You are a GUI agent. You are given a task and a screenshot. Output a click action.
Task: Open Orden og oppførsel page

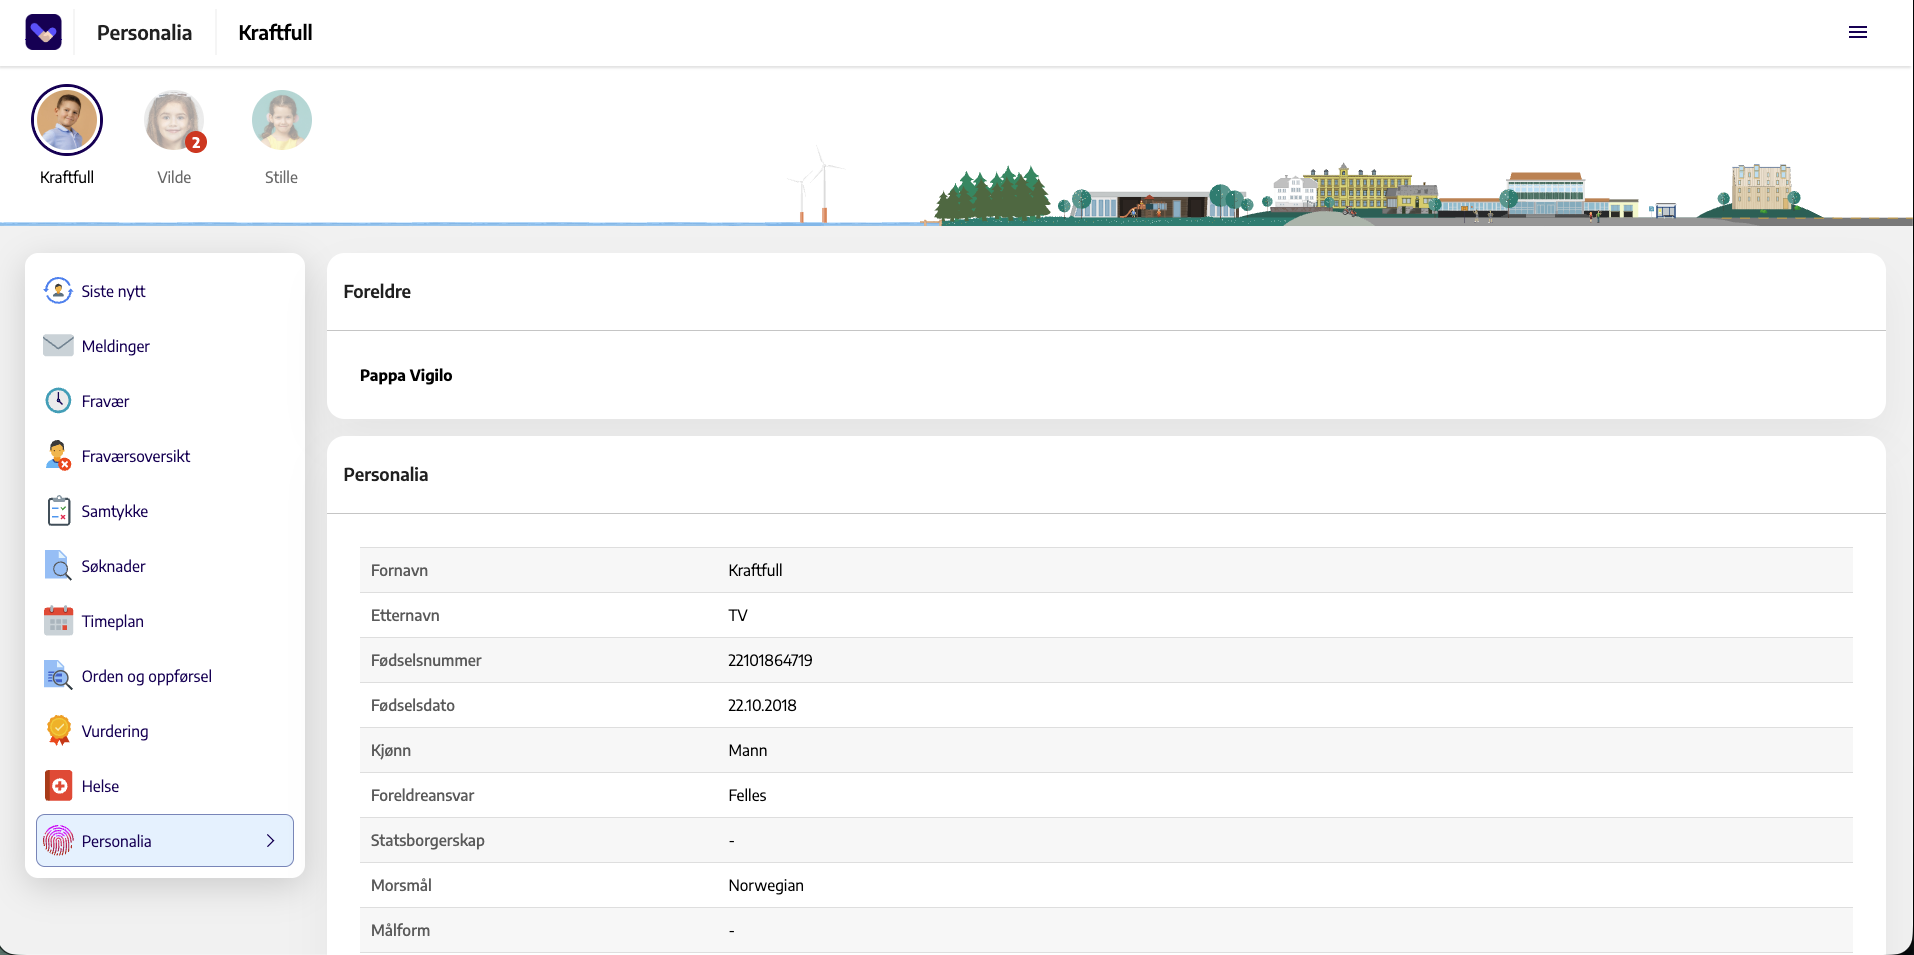coord(165,676)
